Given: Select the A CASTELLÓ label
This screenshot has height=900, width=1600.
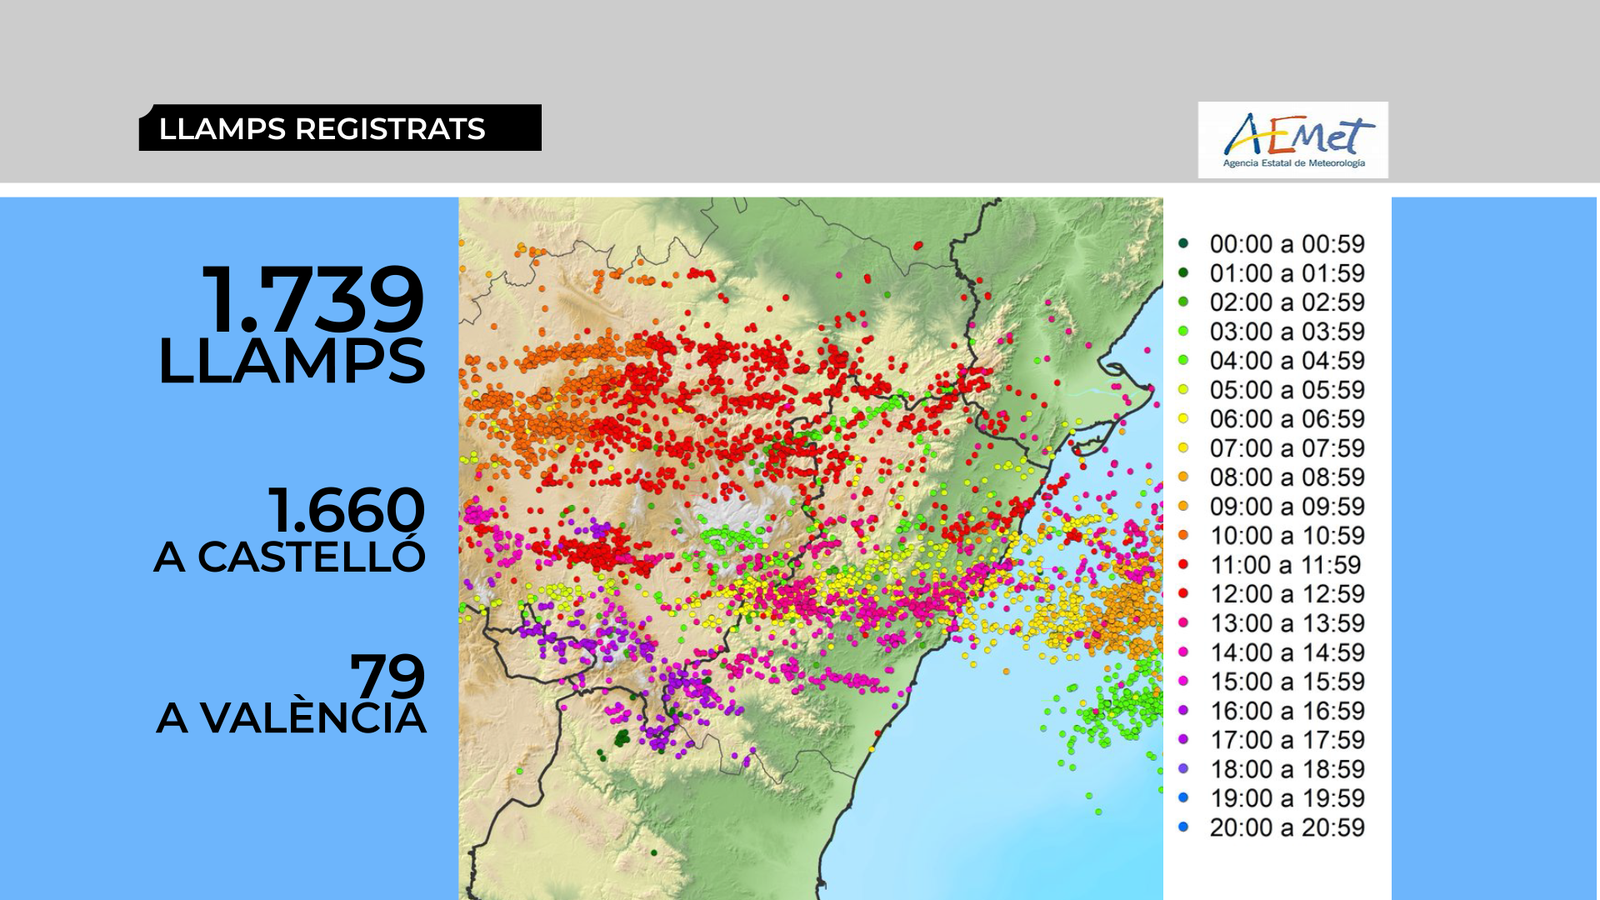Looking at the screenshot, I should click(x=290, y=558).
